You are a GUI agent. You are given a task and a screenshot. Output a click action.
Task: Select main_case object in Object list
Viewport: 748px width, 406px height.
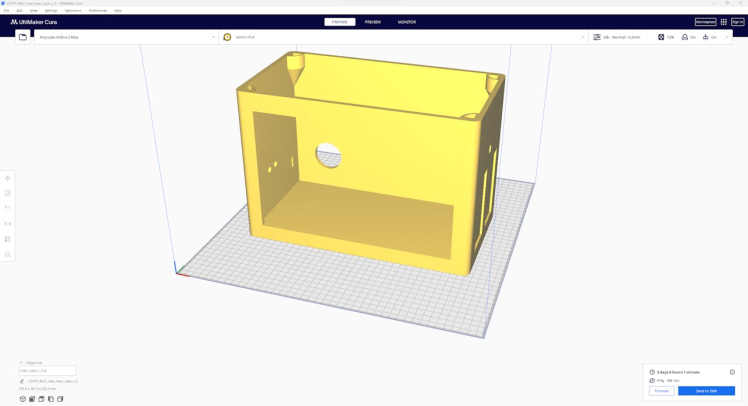47,371
